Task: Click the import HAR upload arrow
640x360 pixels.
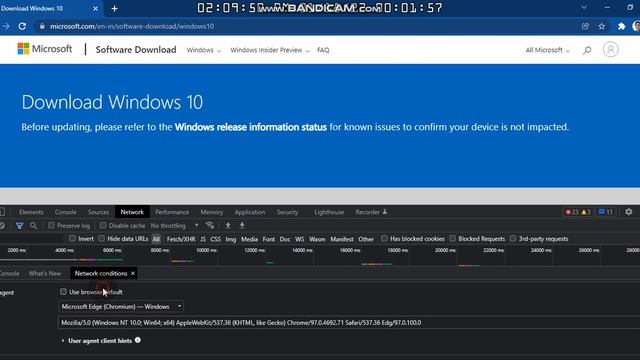Action: click(x=228, y=225)
